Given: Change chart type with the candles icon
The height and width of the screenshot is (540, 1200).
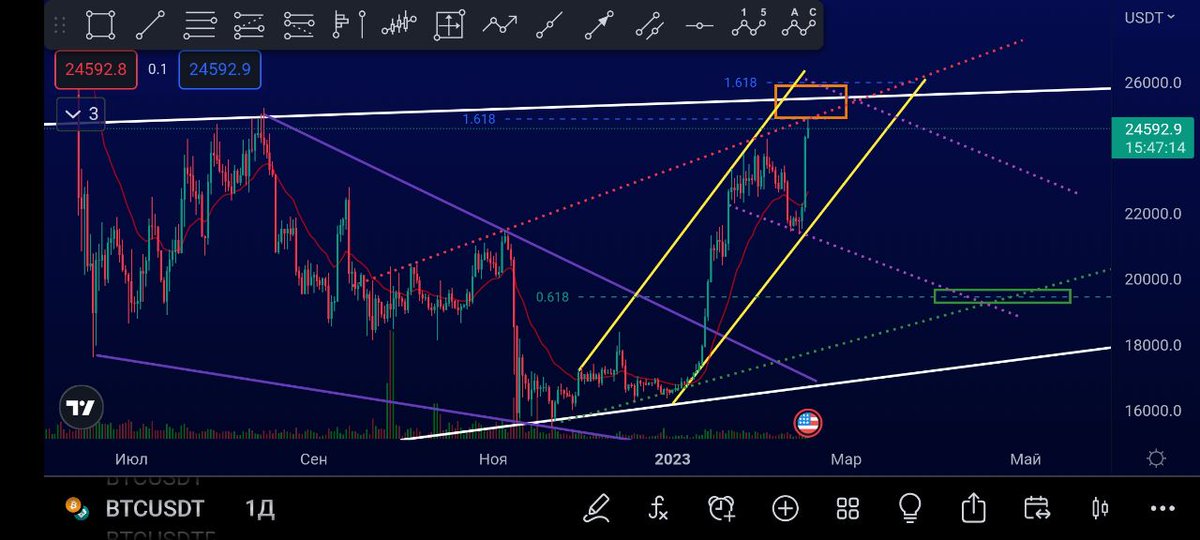Looking at the screenshot, I should pos(1100,508).
